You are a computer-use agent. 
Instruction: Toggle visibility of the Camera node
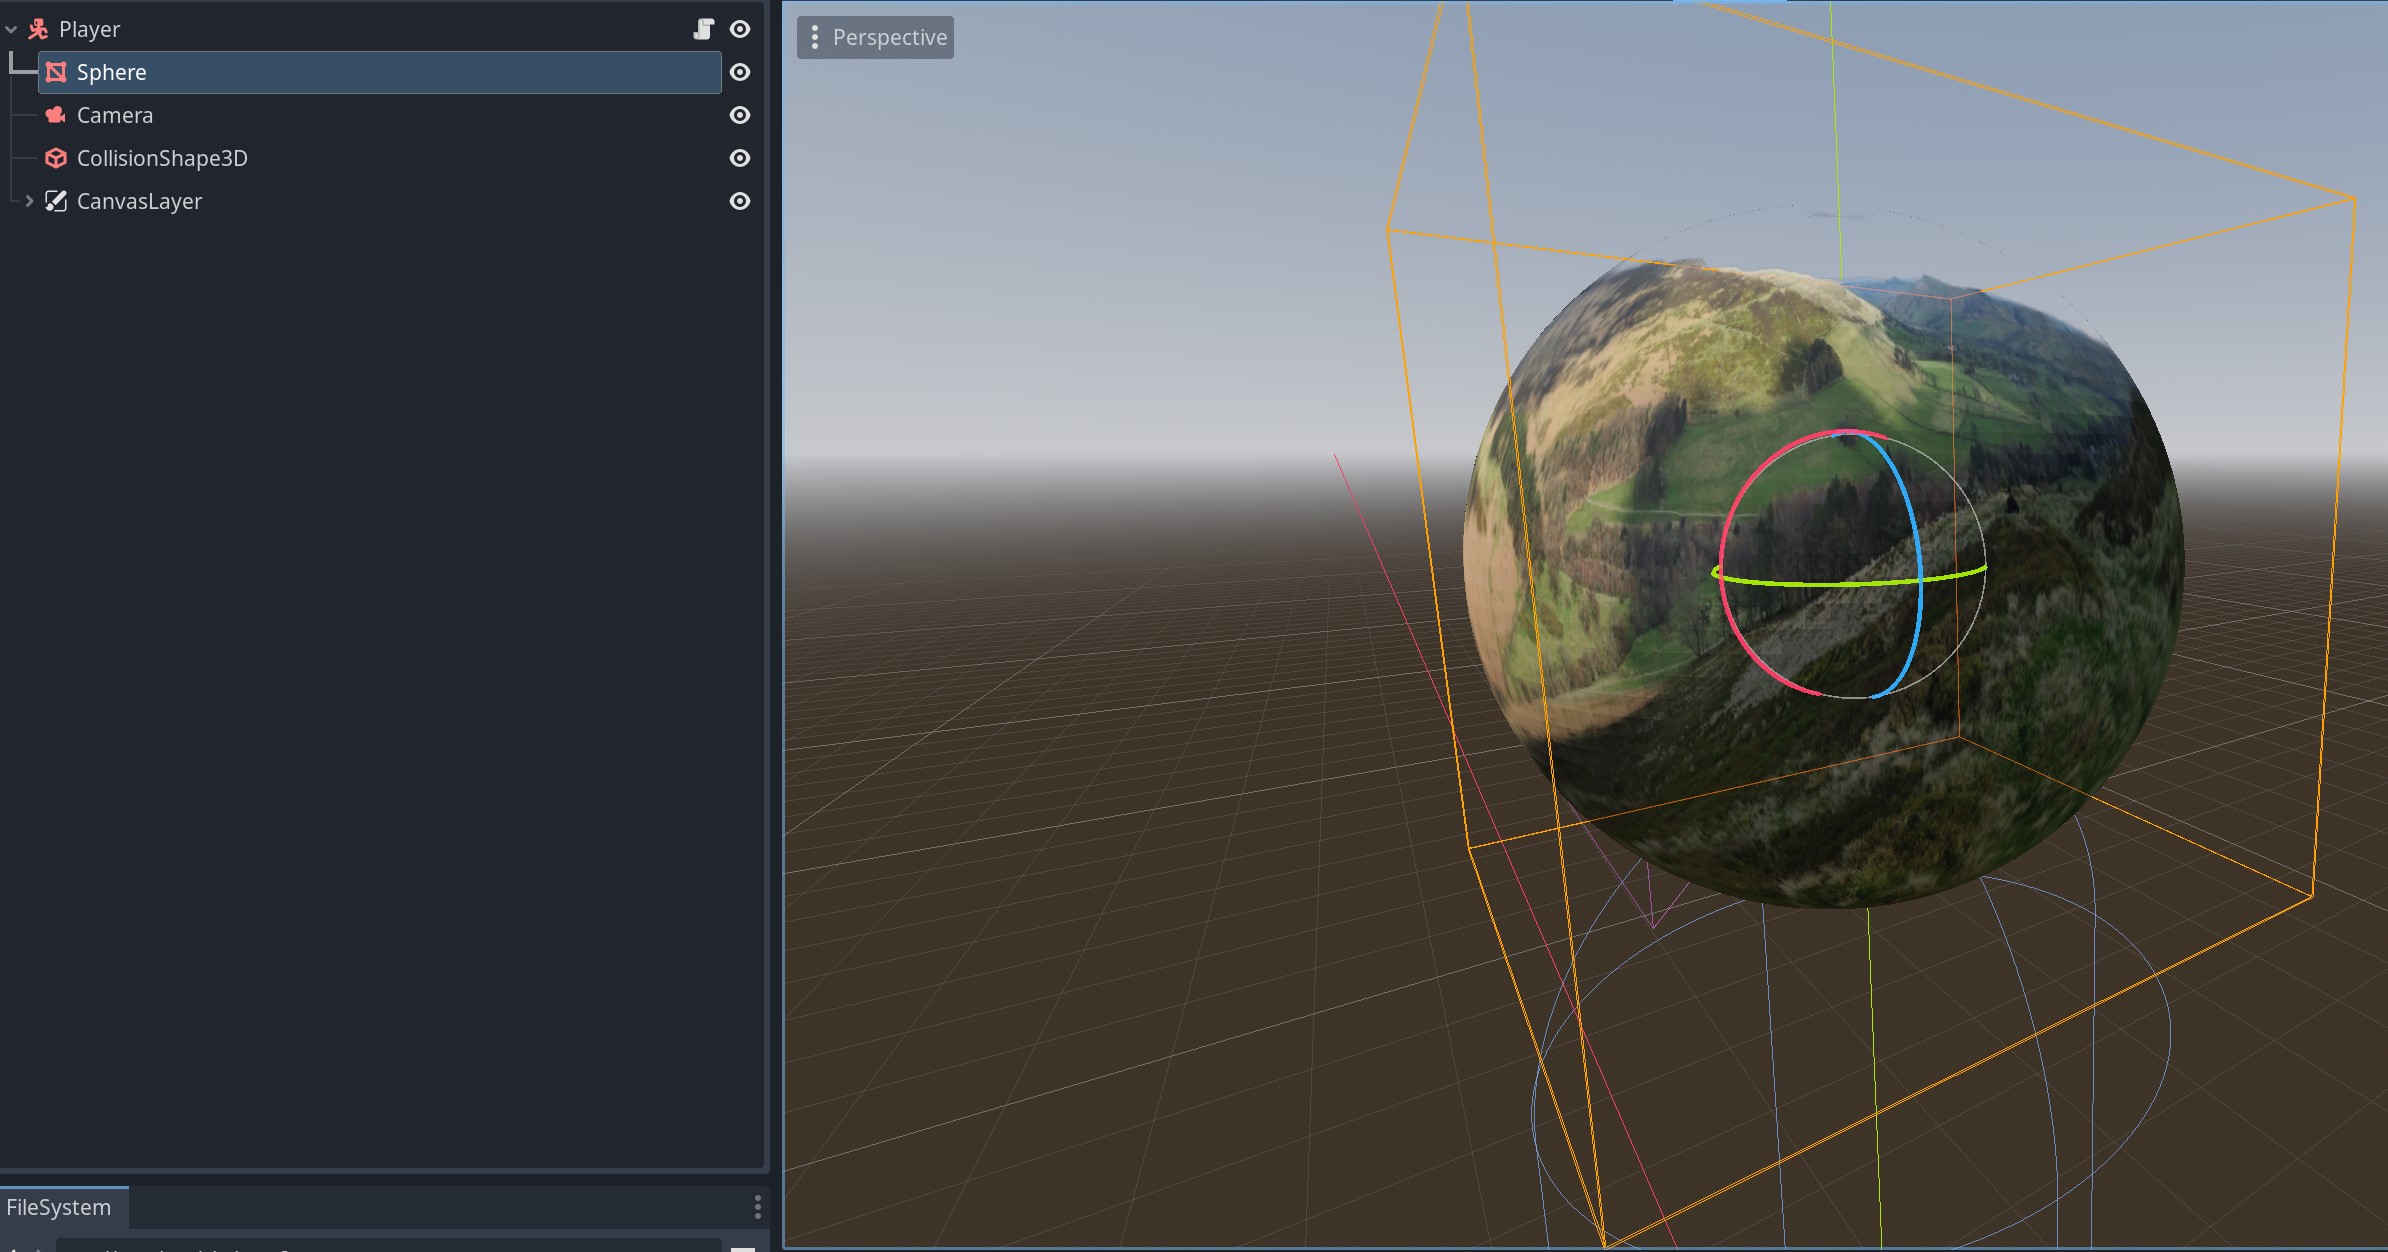(x=740, y=115)
